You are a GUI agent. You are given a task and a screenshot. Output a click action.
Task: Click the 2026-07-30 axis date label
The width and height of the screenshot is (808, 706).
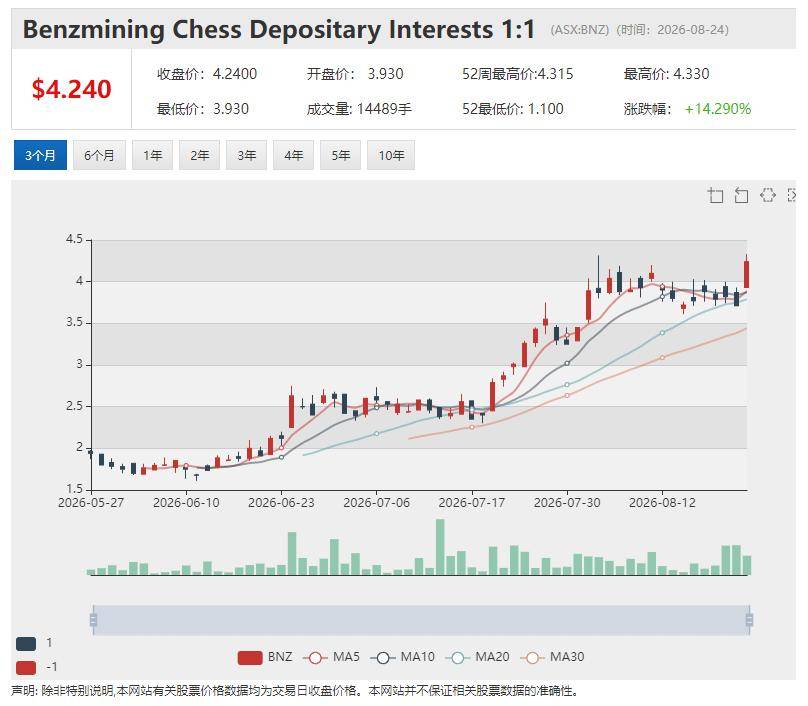coord(567,502)
